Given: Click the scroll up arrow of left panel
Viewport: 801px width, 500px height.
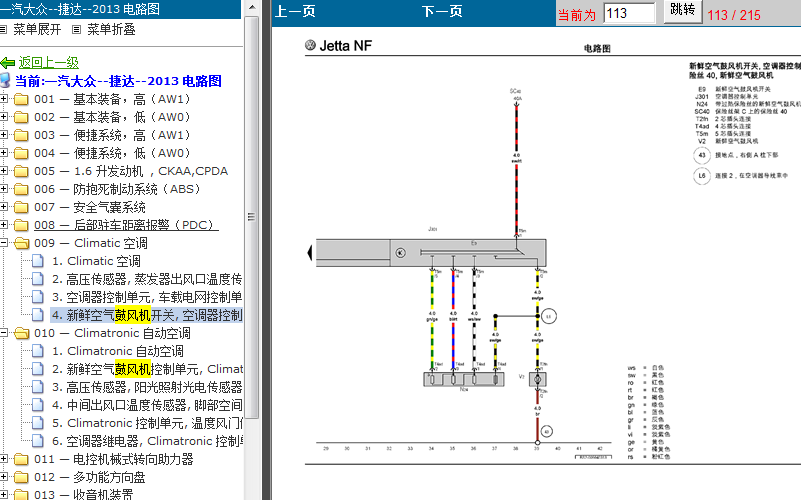Looking at the screenshot, I should 251,8.
